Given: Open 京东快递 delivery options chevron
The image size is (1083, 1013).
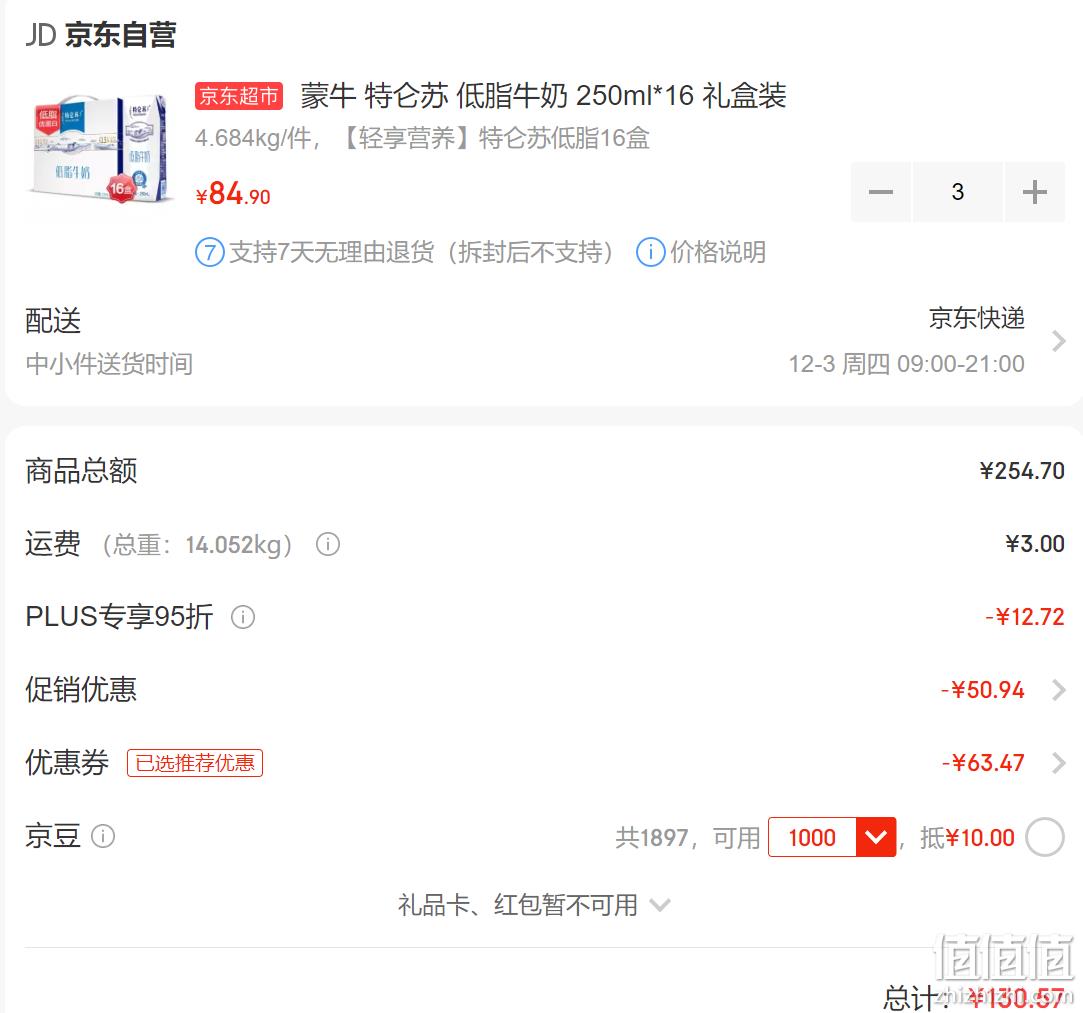Looking at the screenshot, I should point(1057,340).
